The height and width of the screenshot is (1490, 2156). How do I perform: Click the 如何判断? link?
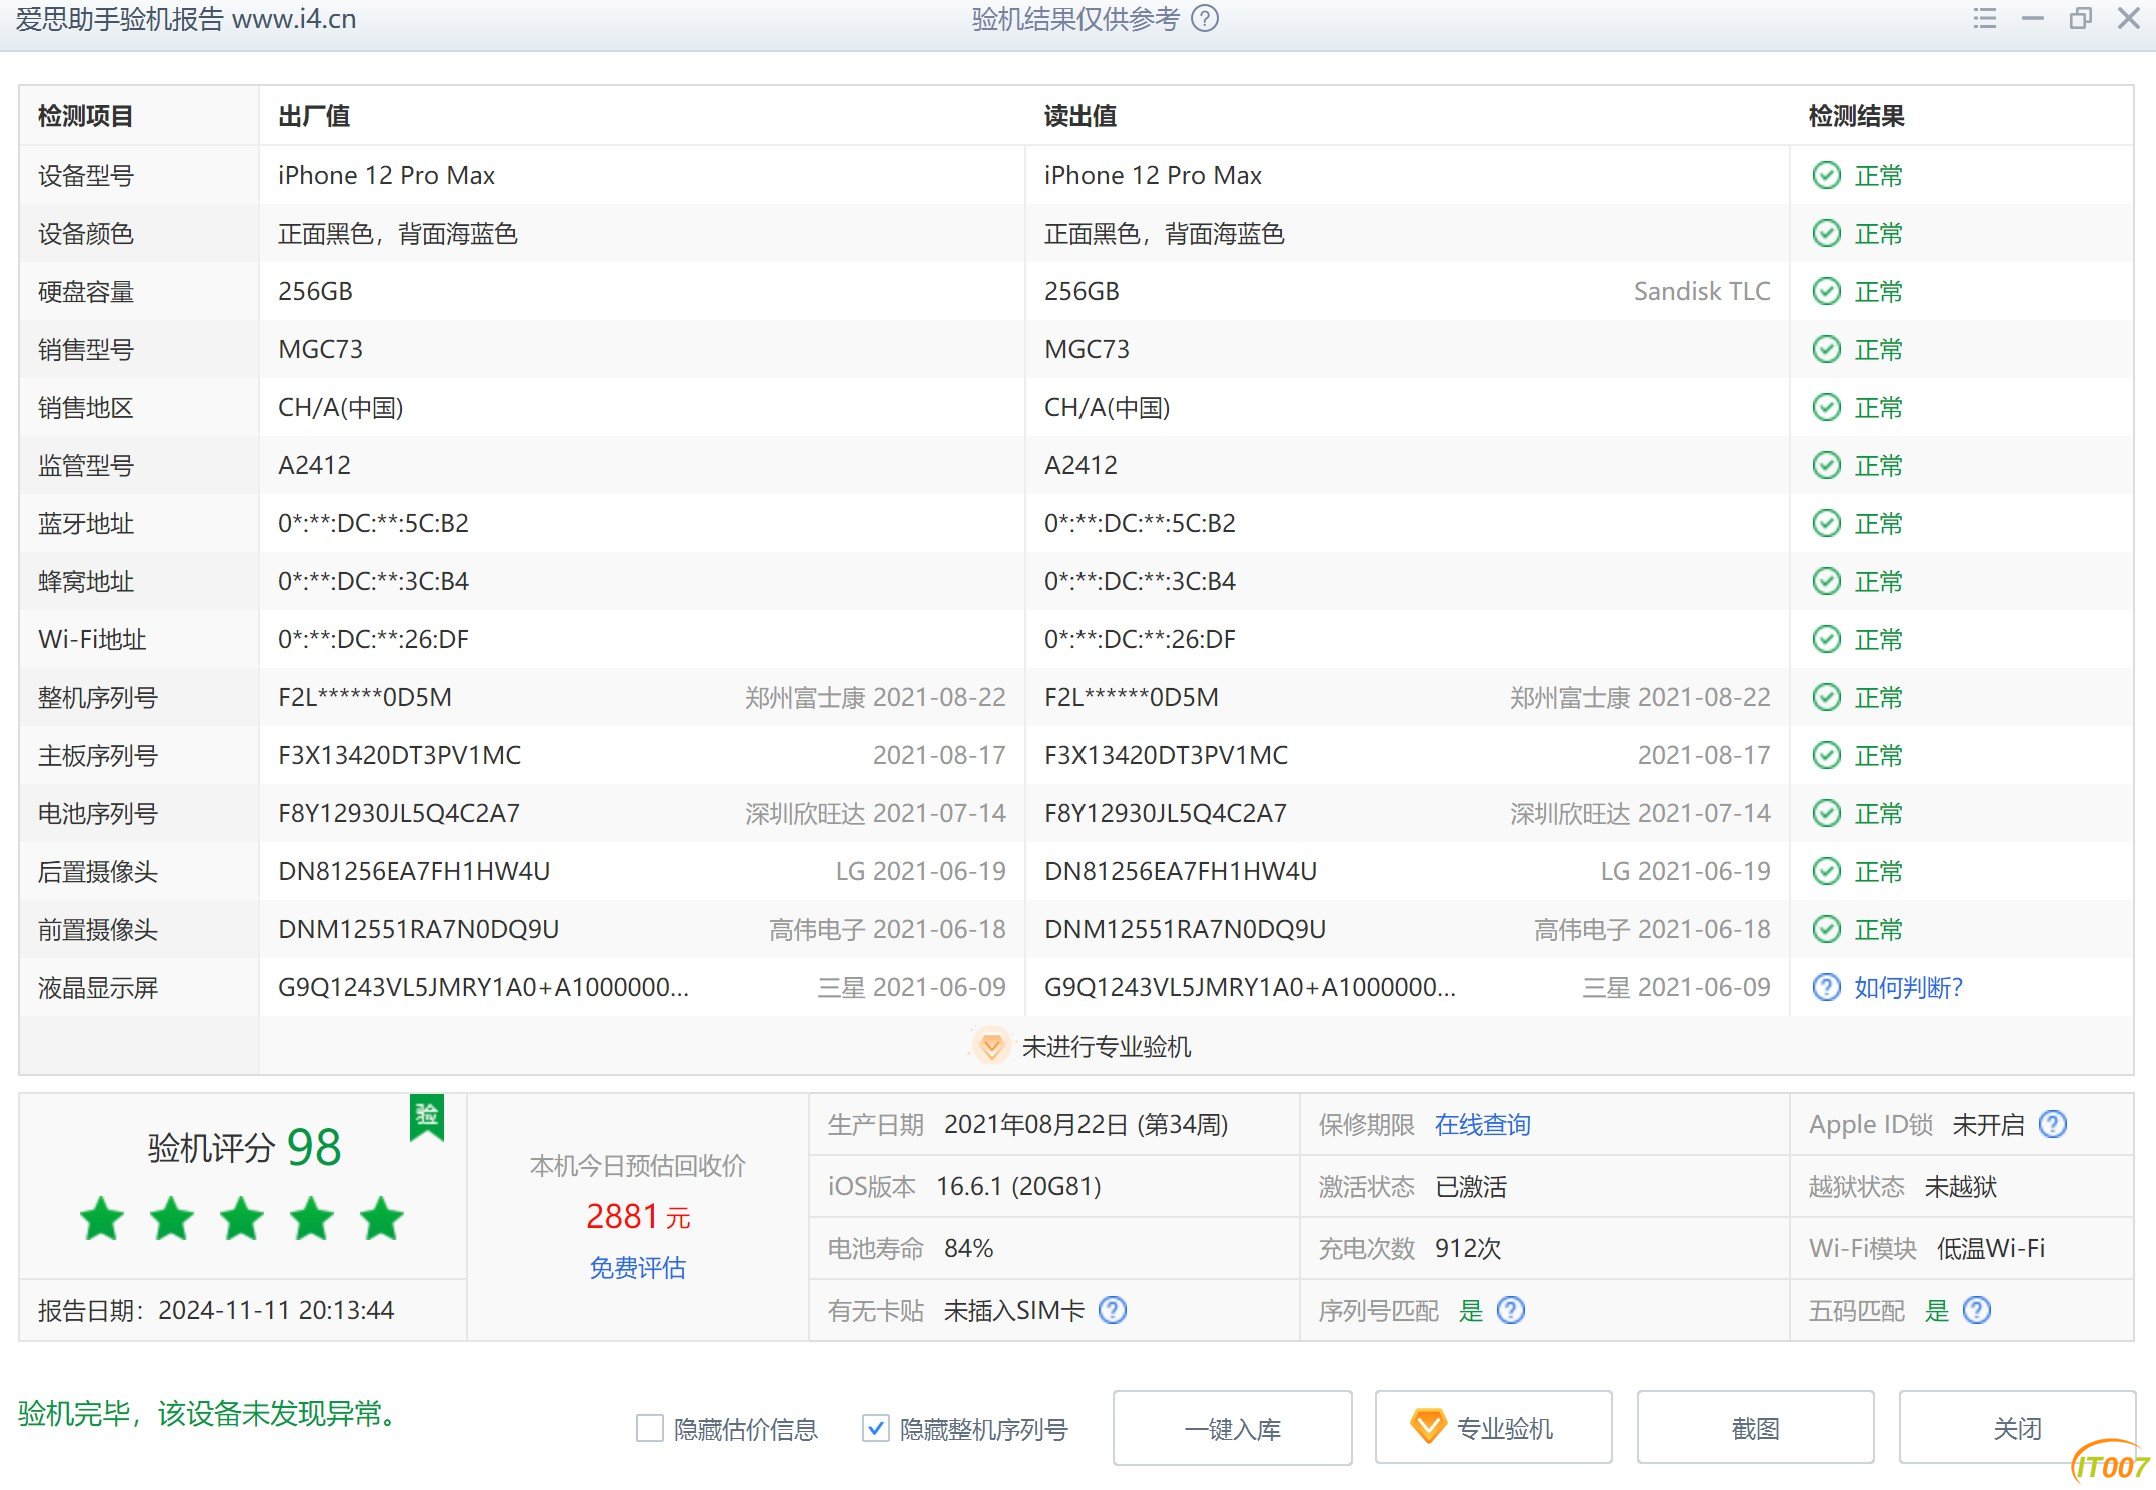(1908, 988)
